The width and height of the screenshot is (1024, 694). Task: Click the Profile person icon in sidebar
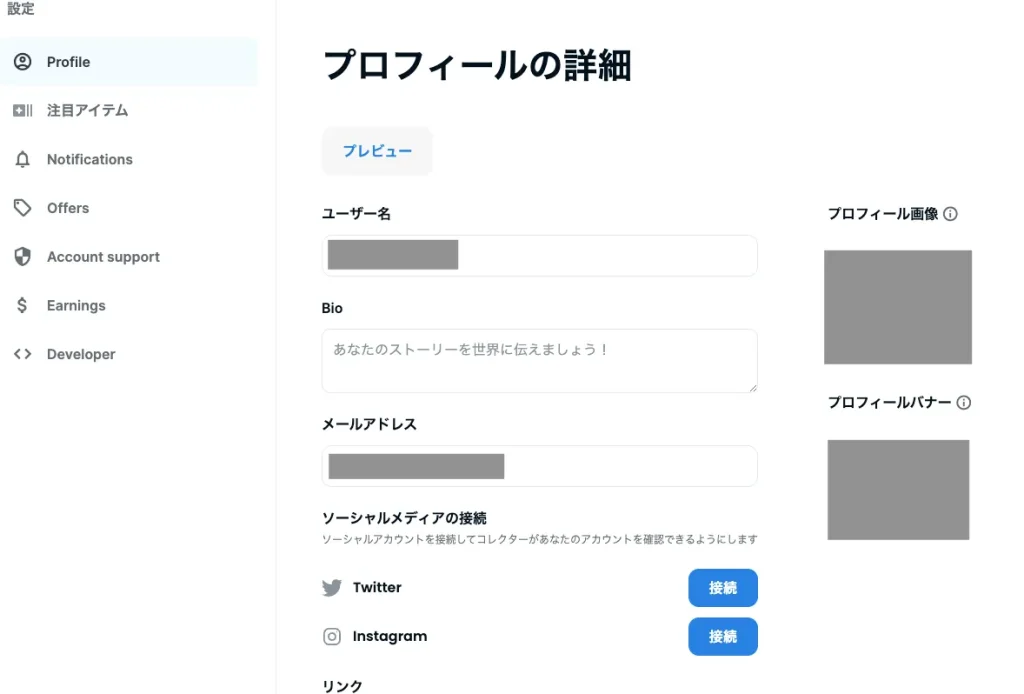click(x=22, y=62)
